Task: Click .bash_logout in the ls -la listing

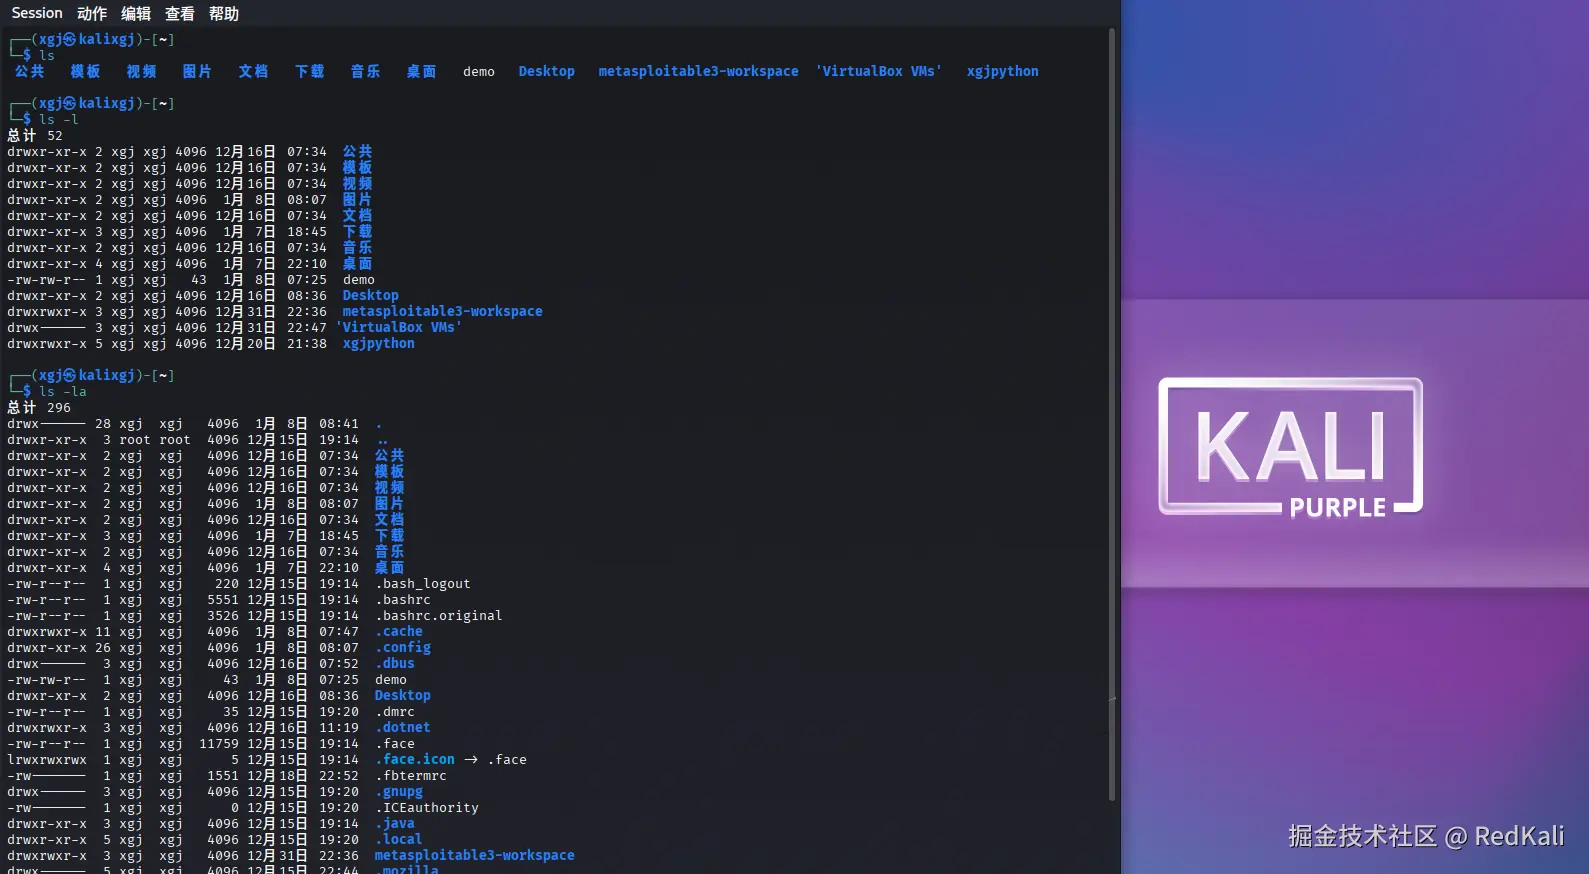Action: pyautogui.click(x=423, y=583)
